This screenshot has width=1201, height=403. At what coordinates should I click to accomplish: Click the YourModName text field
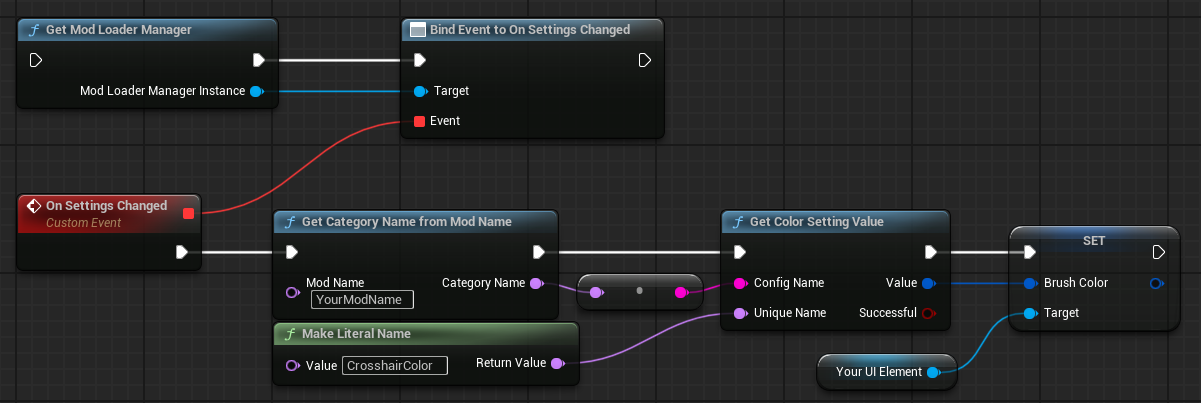pos(362,299)
